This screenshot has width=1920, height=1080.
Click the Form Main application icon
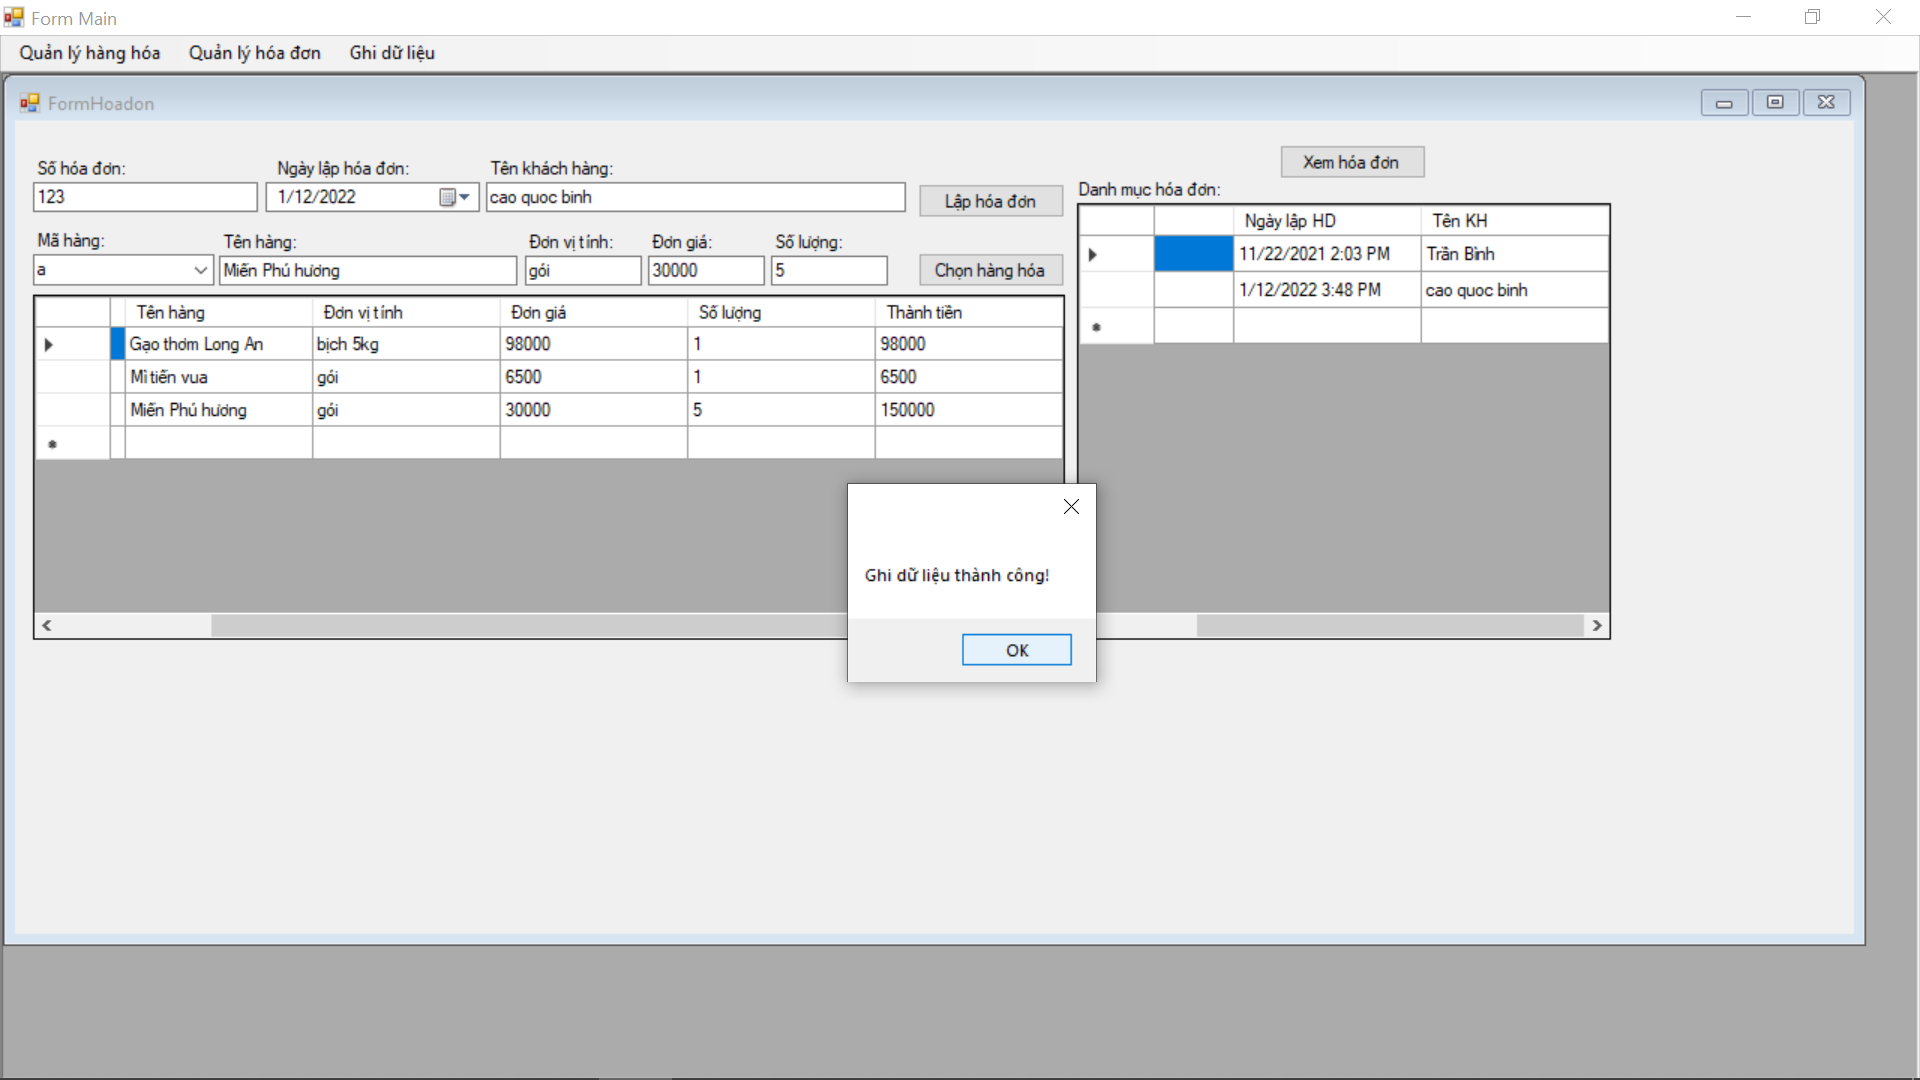point(13,18)
